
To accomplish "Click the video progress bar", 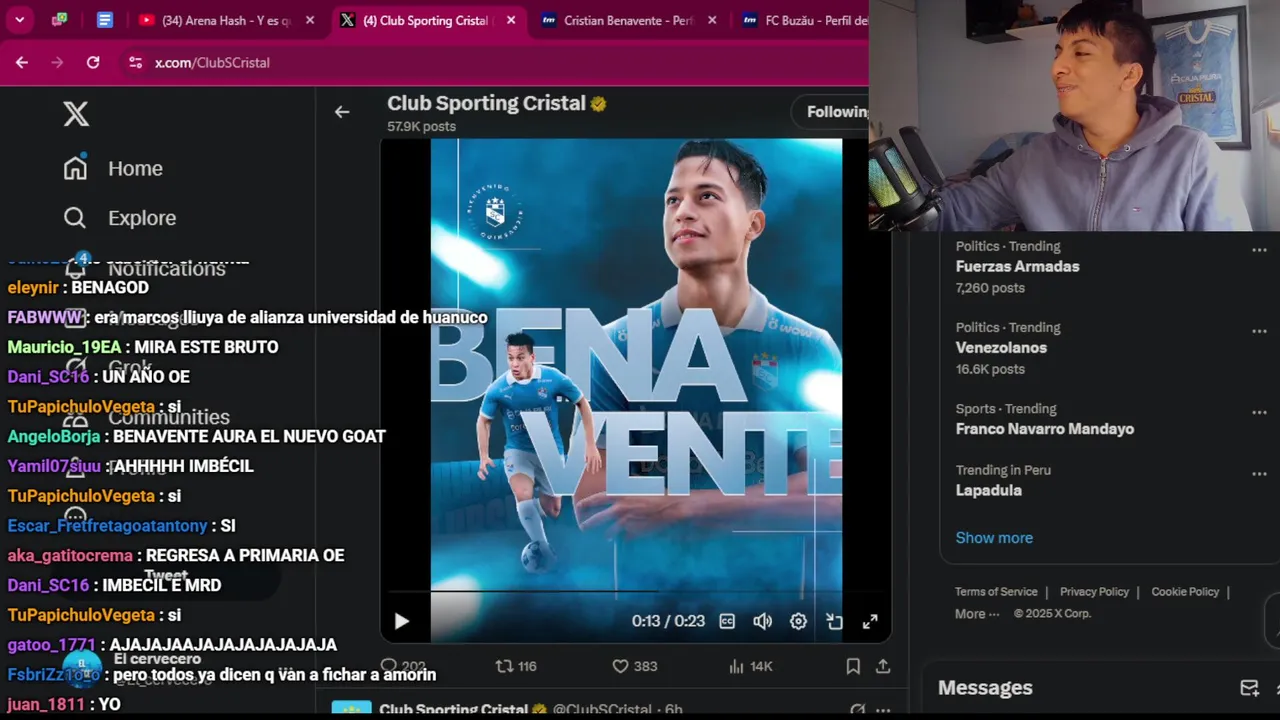I will pyautogui.click(x=635, y=592).
